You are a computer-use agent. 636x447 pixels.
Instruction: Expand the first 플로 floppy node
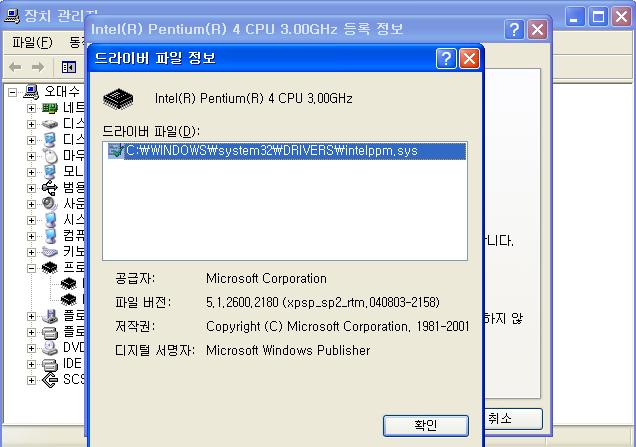click(31, 316)
